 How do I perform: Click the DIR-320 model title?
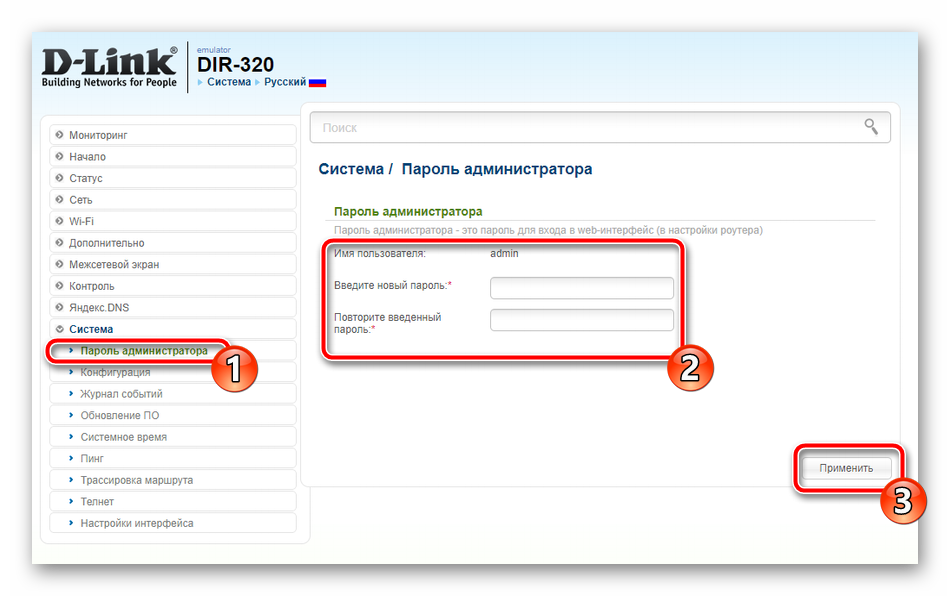(x=235, y=65)
